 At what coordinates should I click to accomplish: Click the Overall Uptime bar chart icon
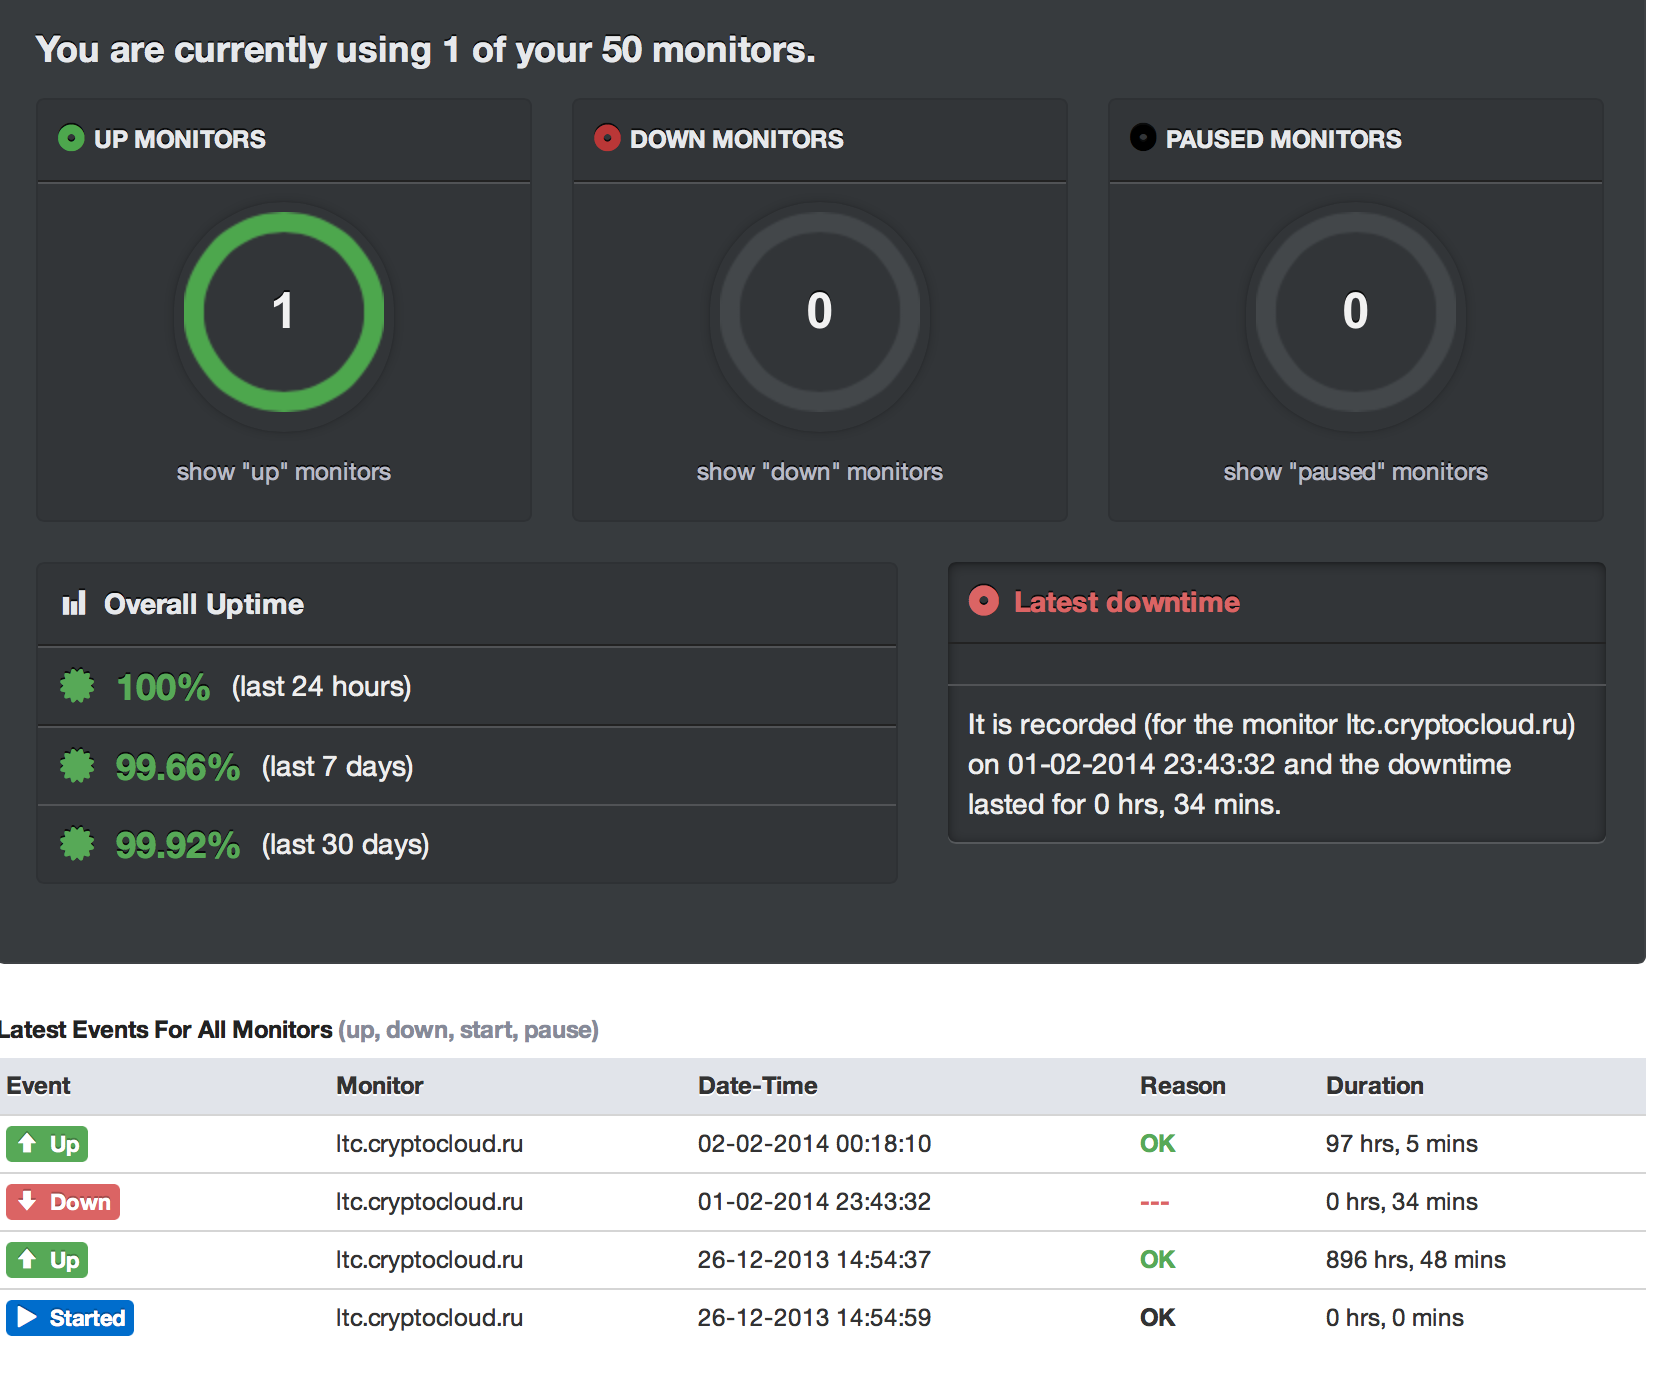click(74, 603)
